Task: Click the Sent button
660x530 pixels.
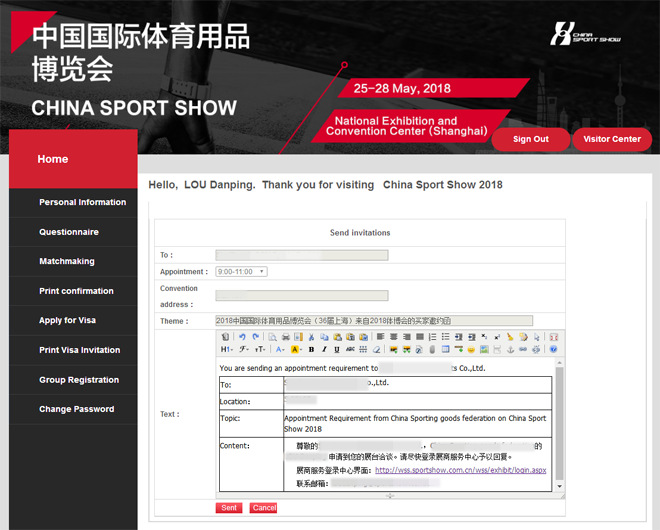Action: click(228, 508)
